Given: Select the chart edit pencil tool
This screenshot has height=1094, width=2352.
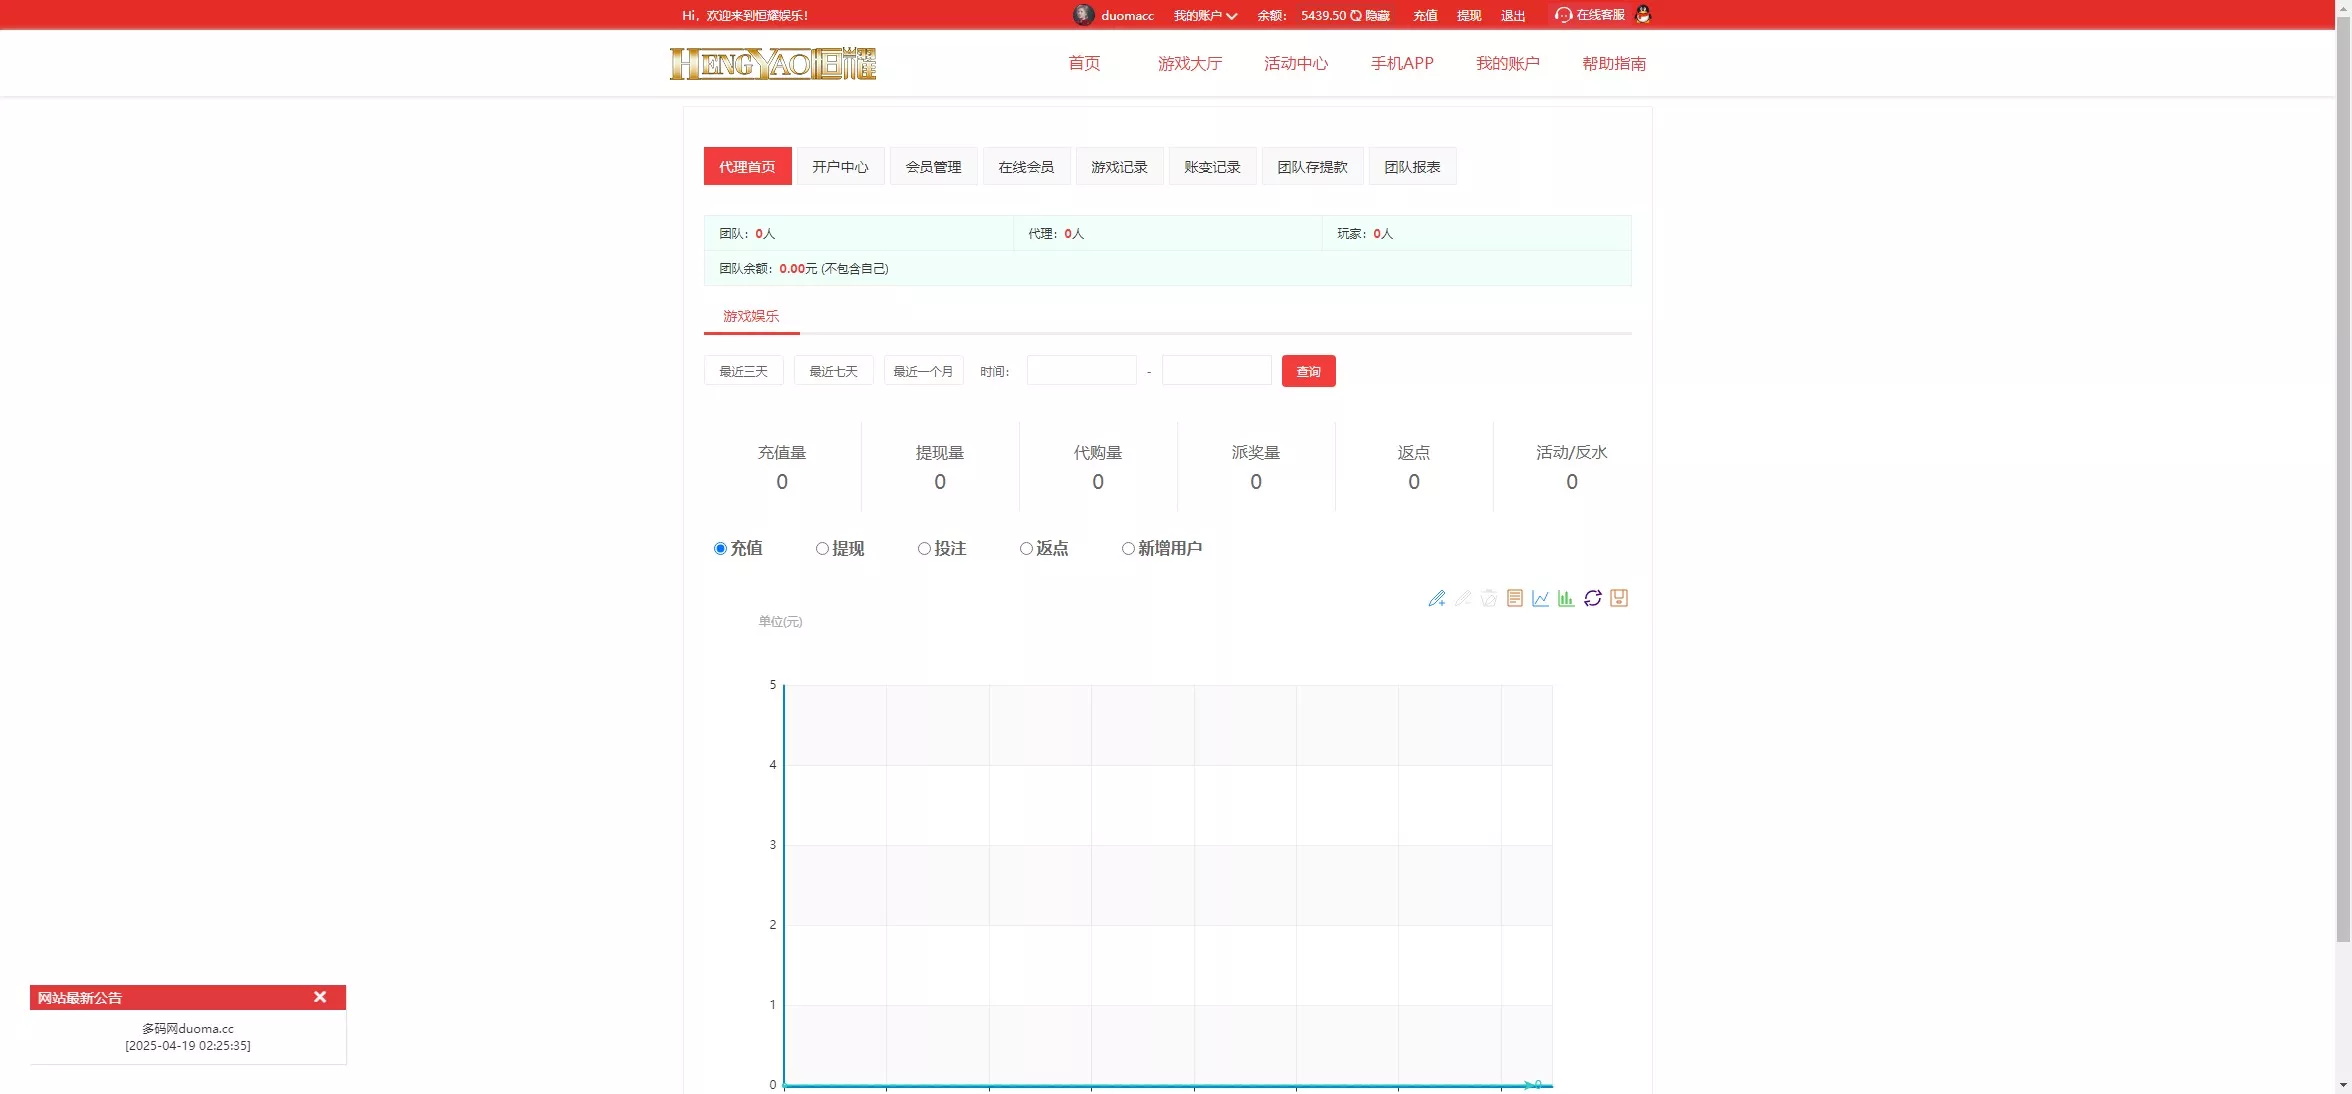Looking at the screenshot, I should coord(1437,598).
